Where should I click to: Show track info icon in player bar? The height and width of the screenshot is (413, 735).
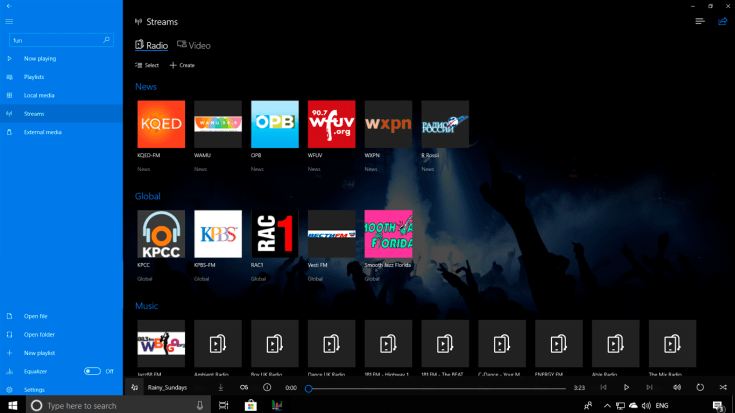pyautogui.click(x=267, y=387)
